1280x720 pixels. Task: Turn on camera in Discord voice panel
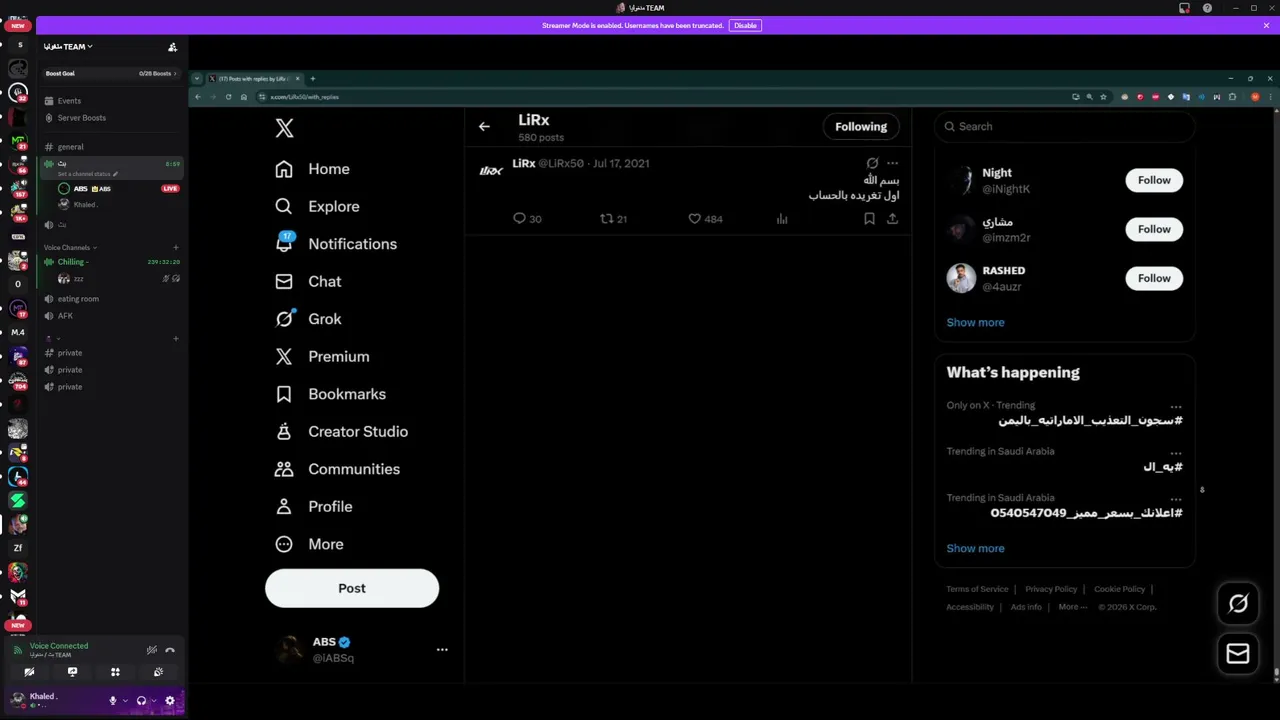click(x=29, y=672)
